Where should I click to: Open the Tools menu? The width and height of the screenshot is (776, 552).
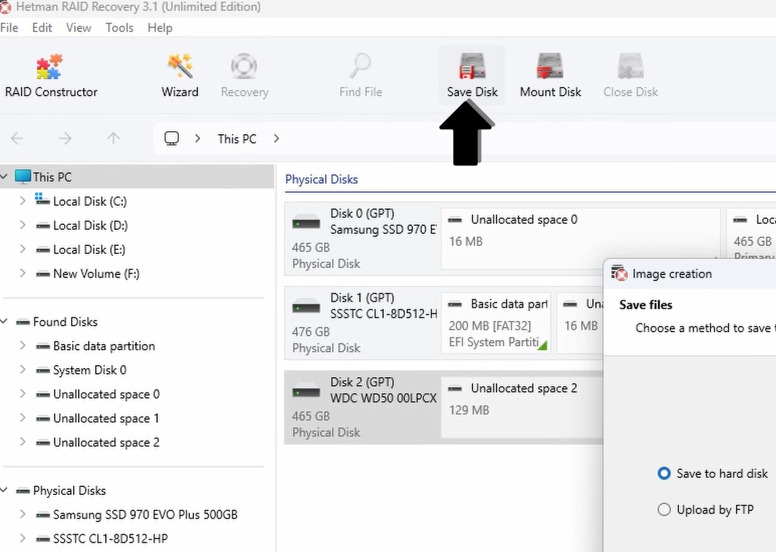click(119, 28)
